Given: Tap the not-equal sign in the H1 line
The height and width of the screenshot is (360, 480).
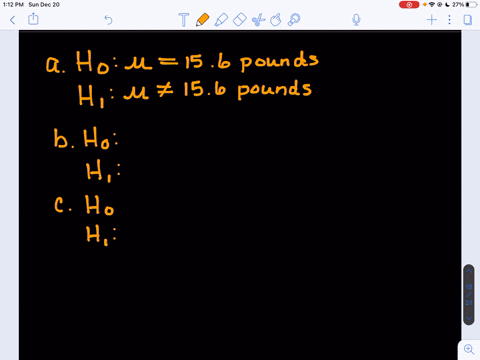Looking at the screenshot, I should pyautogui.click(x=165, y=89).
